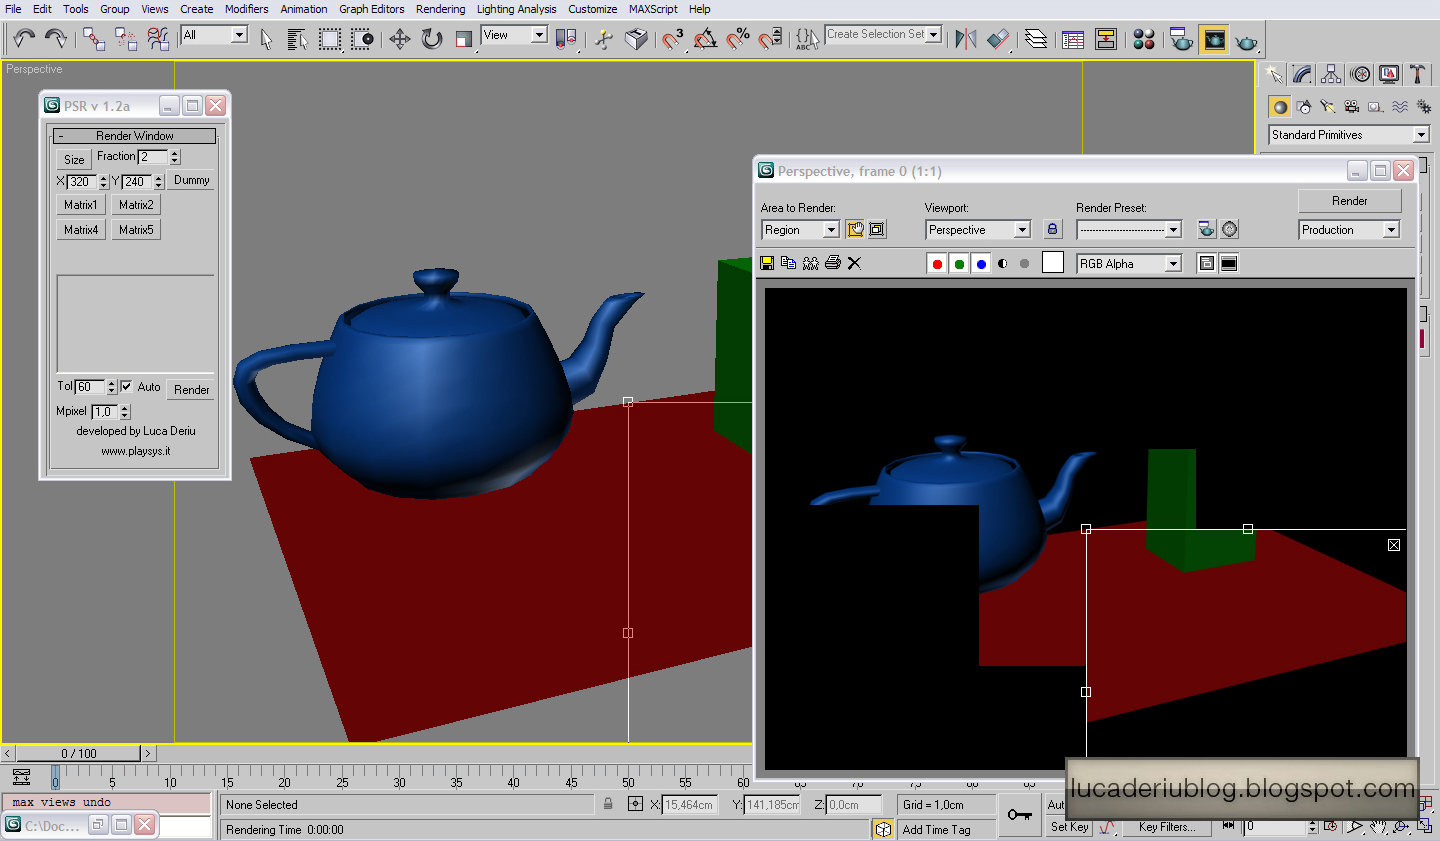1440x841 pixels.
Task: Open the Align tool
Action: pos(998,39)
